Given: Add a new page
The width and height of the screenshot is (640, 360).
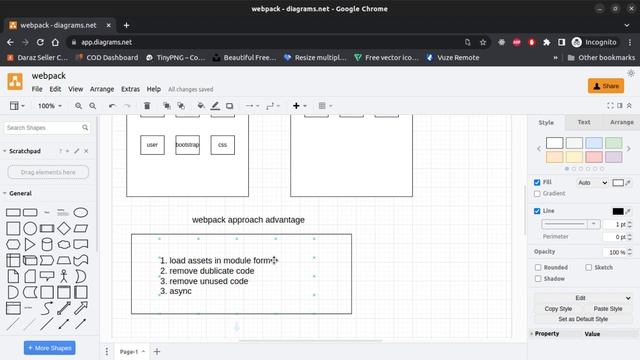Looking at the screenshot, I should pos(157,351).
